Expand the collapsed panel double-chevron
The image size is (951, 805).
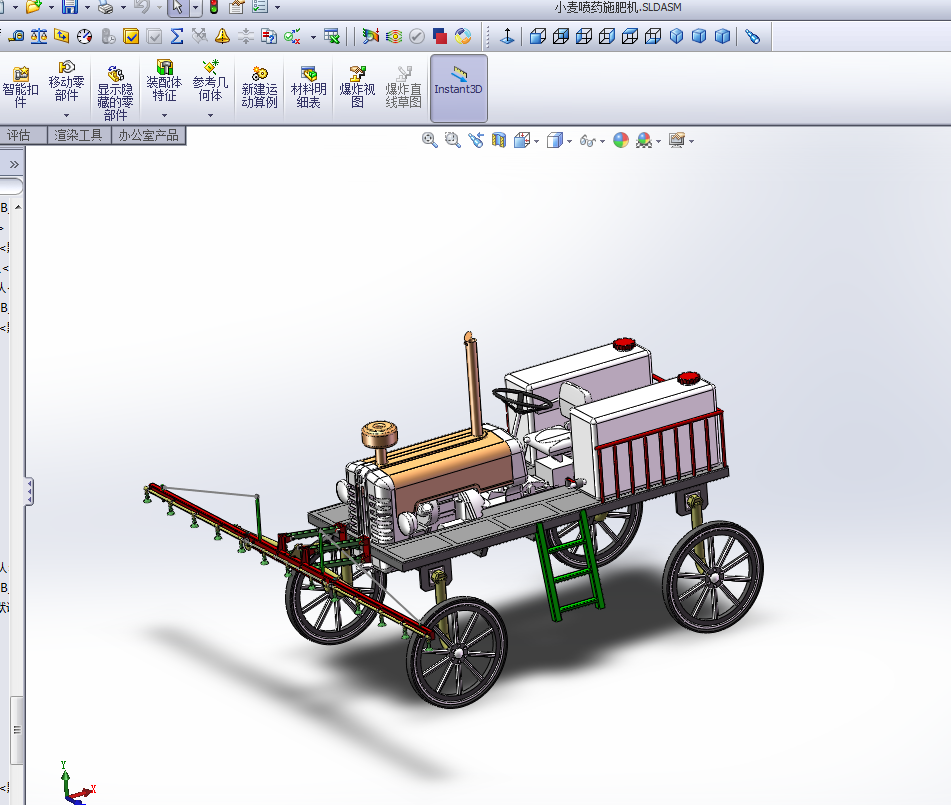[x=14, y=164]
